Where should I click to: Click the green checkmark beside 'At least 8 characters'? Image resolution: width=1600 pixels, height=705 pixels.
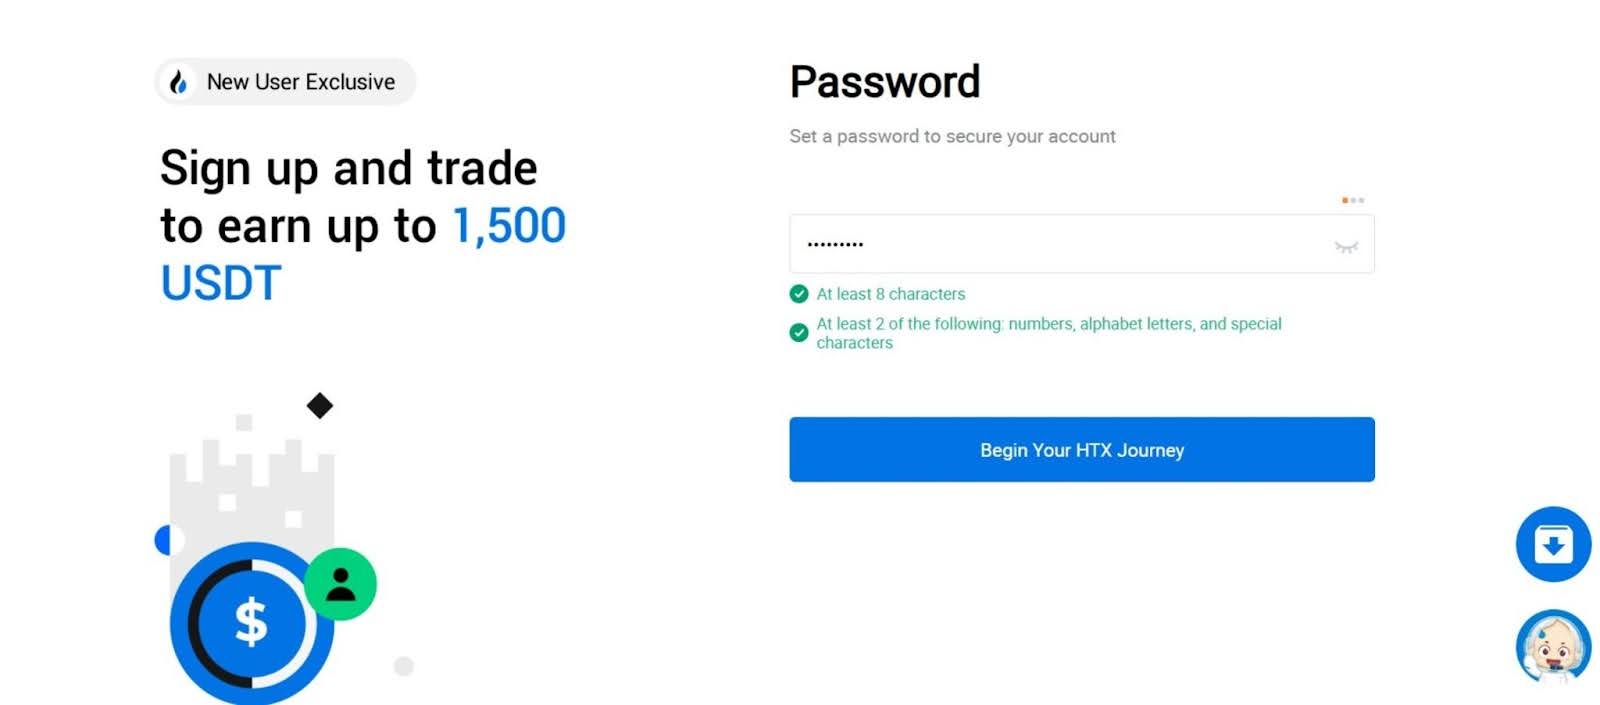click(799, 294)
